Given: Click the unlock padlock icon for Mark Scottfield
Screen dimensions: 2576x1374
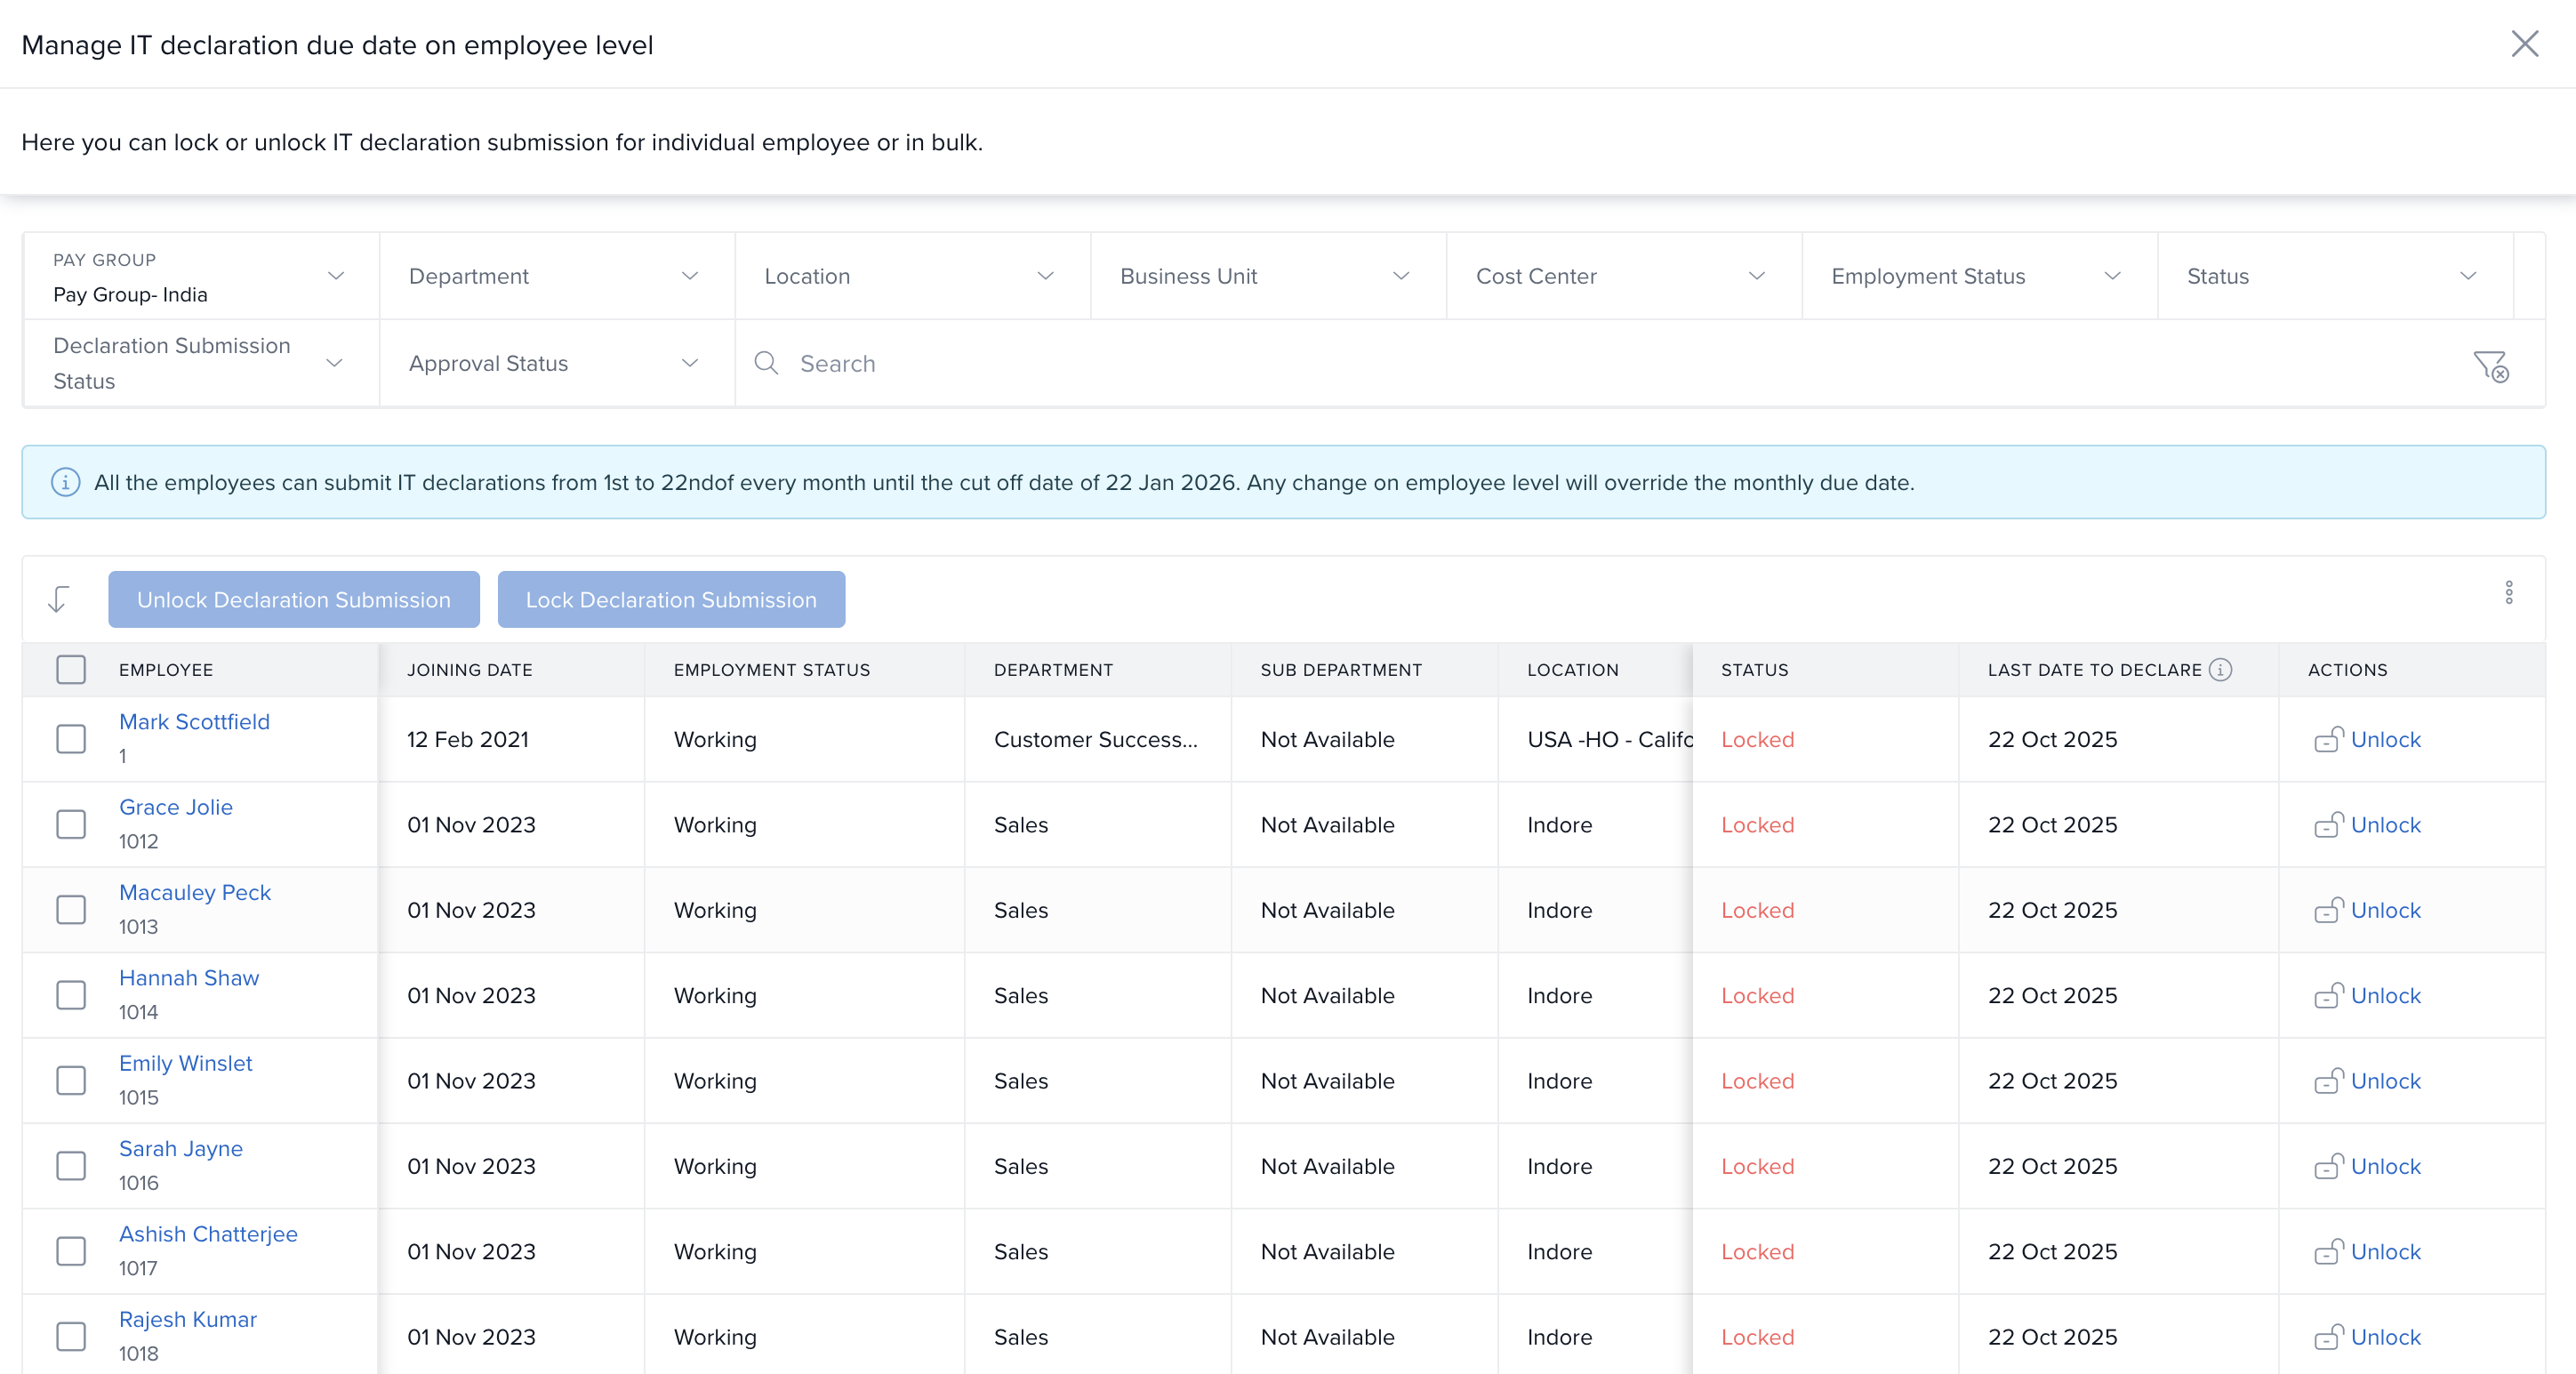Looking at the screenshot, I should click(x=2328, y=739).
